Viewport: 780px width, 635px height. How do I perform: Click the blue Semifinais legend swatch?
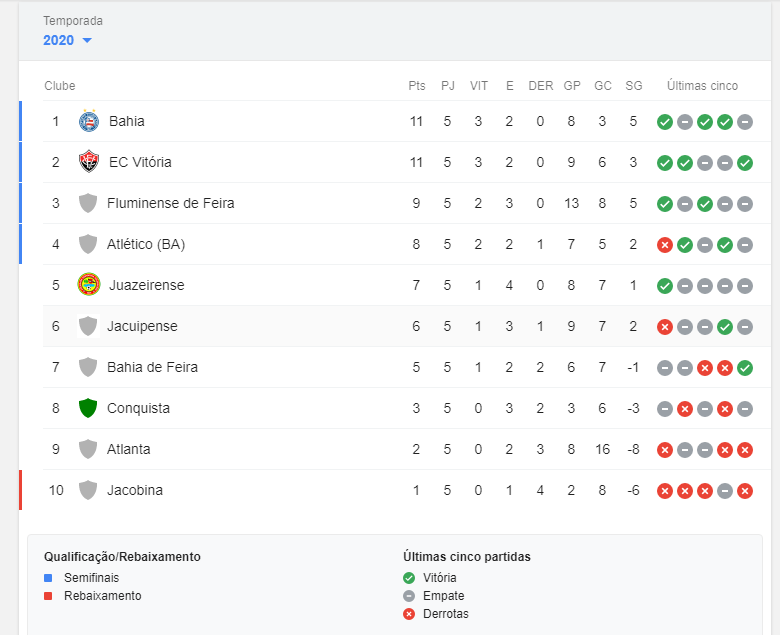click(48, 578)
